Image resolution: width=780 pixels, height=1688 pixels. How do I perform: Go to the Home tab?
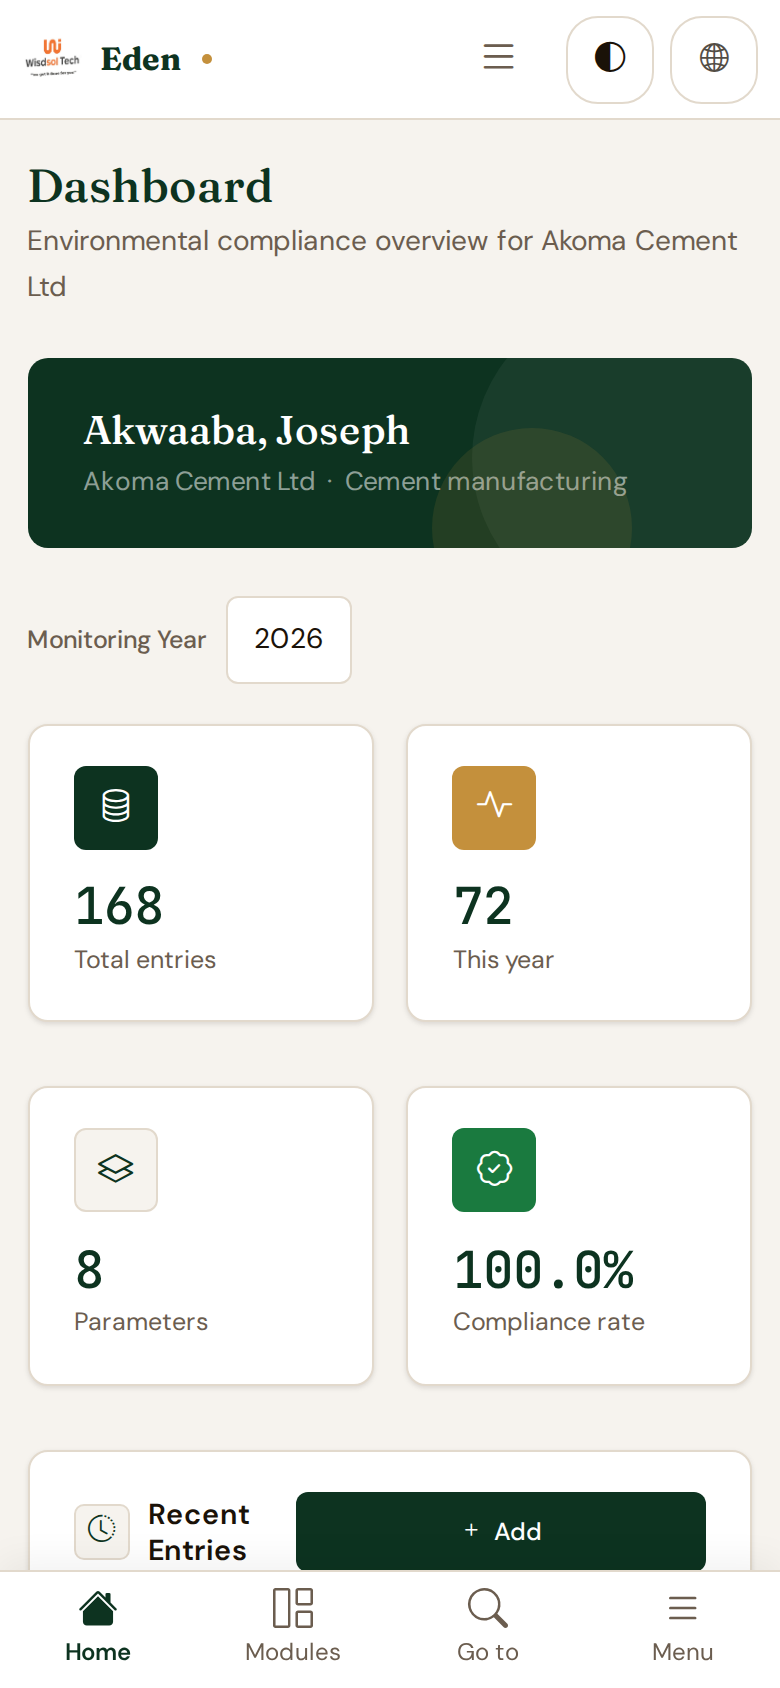tap(98, 1626)
